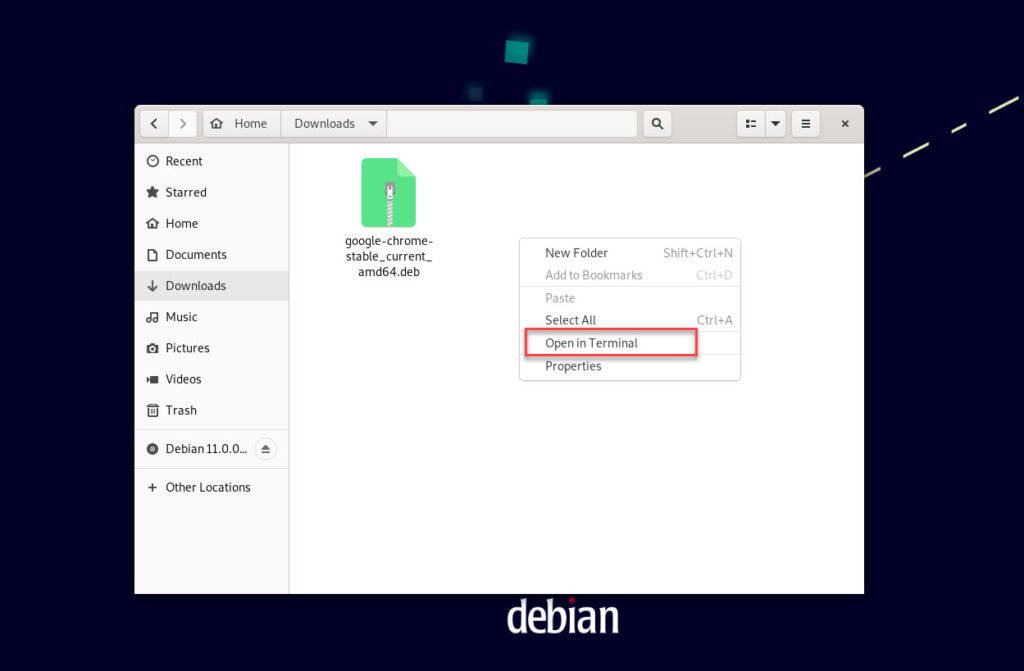
Task: Expand the view options dropdown arrow
Action: [775, 123]
